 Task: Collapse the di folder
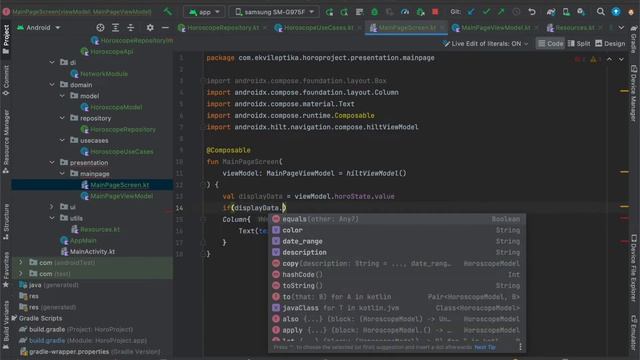click(x=52, y=62)
